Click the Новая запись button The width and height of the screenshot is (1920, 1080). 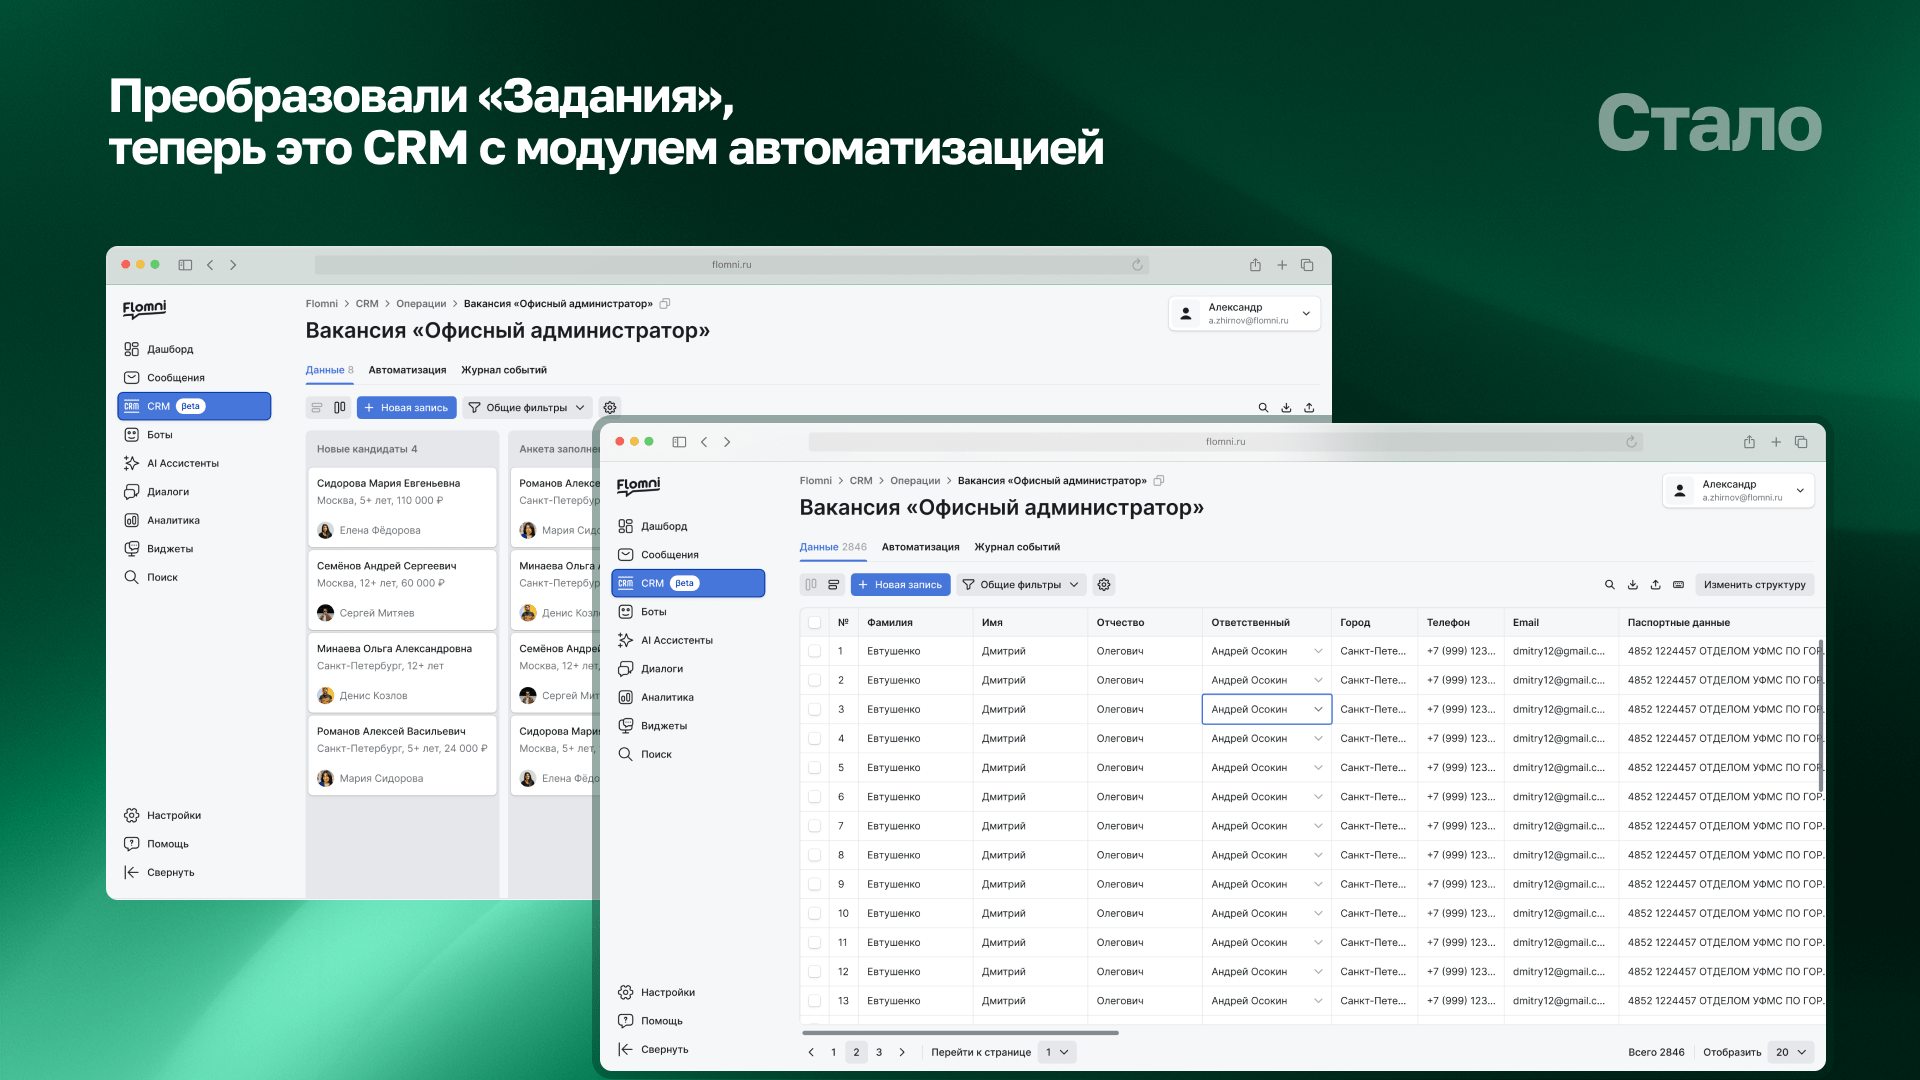coord(899,584)
